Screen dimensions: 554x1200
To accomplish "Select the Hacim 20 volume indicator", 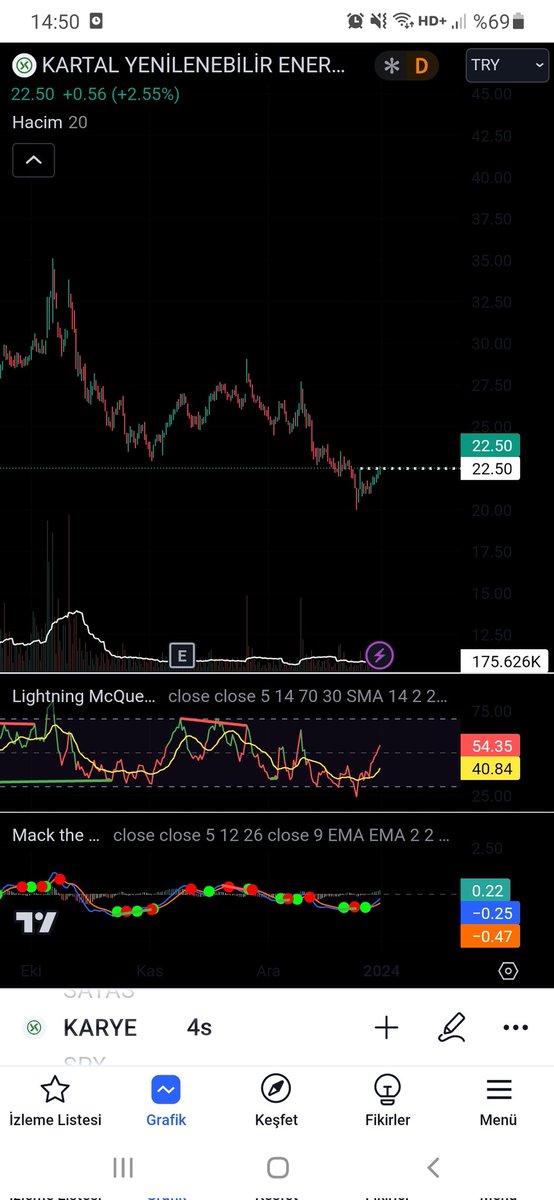I will (x=49, y=122).
